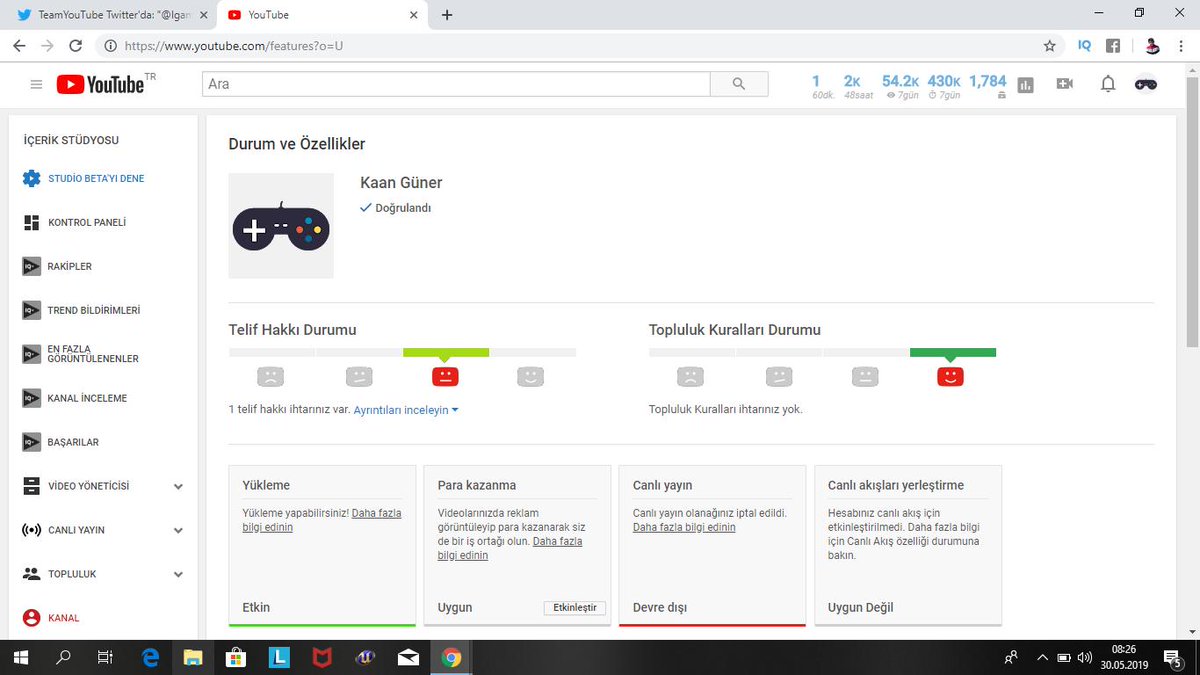
Task: Open Daha fazla bilgi edinin link in Para kazanma card
Action: [x=510, y=548]
